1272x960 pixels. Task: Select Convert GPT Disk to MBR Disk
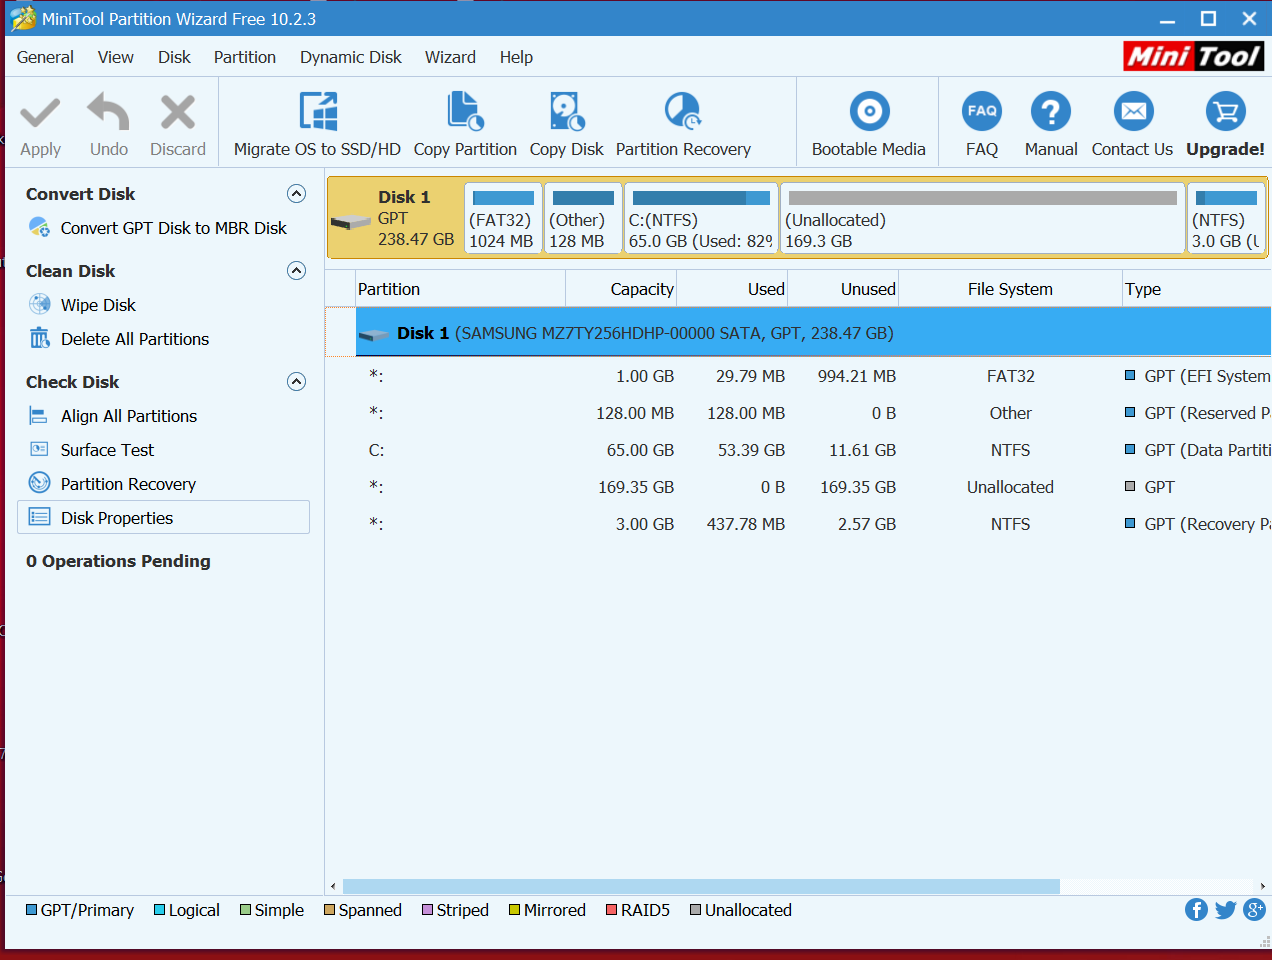[x=173, y=228]
